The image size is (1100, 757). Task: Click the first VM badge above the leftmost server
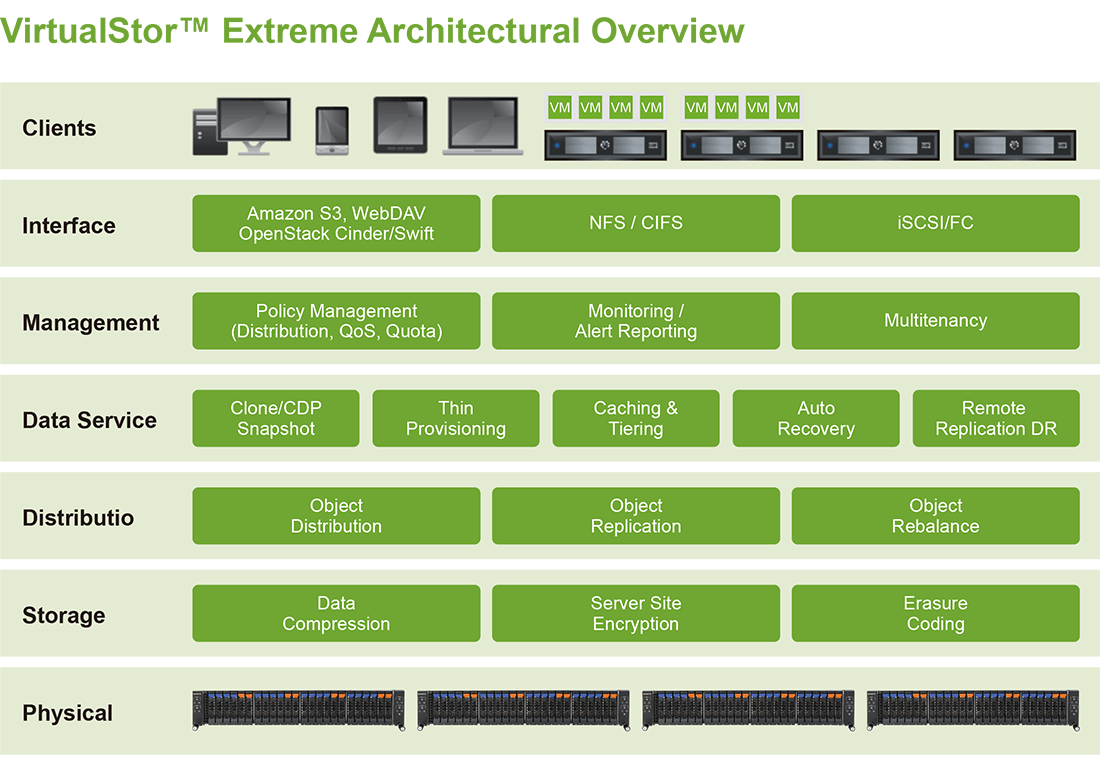pyautogui.click(x=560, y=107)
